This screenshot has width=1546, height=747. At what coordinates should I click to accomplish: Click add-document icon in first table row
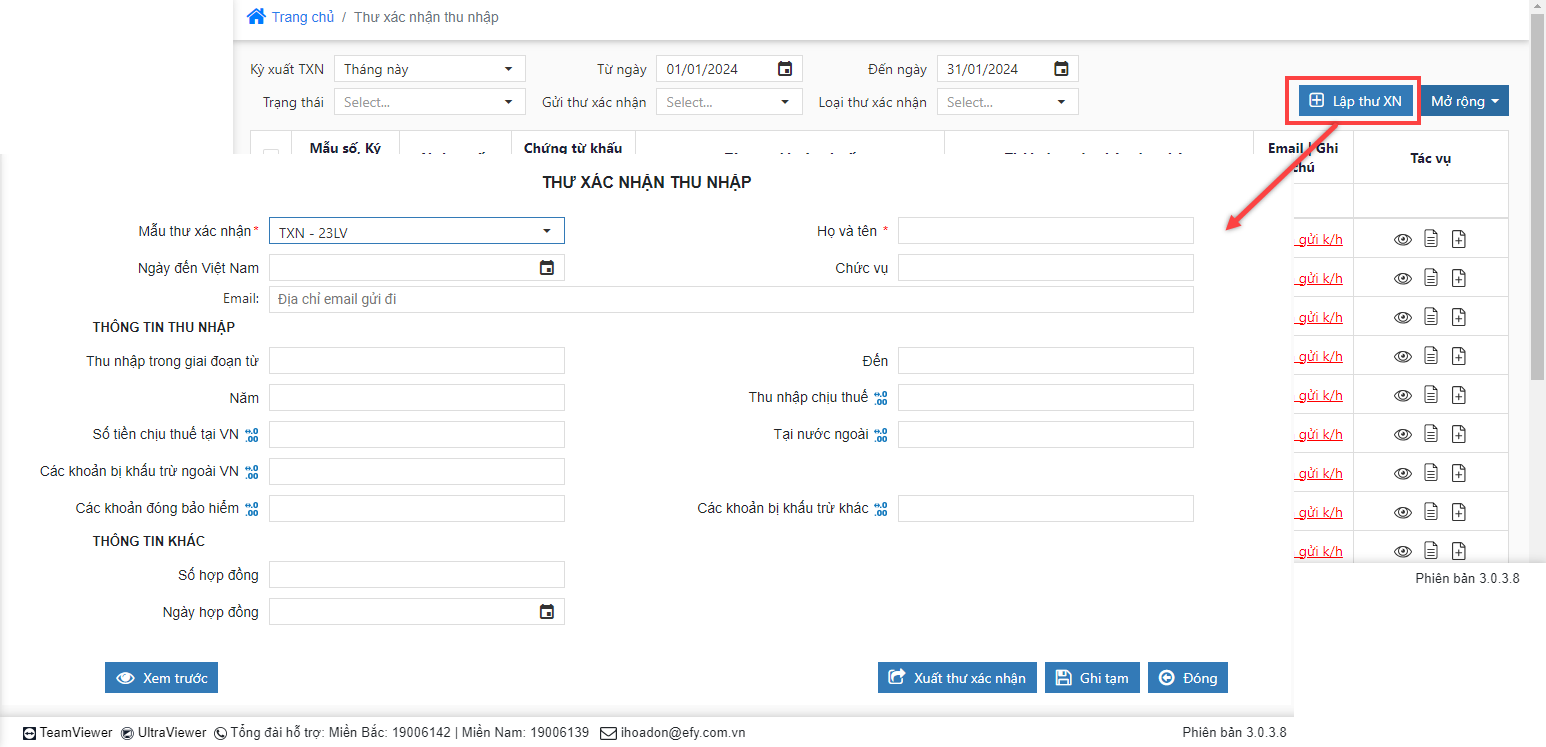click(1459, 239)
